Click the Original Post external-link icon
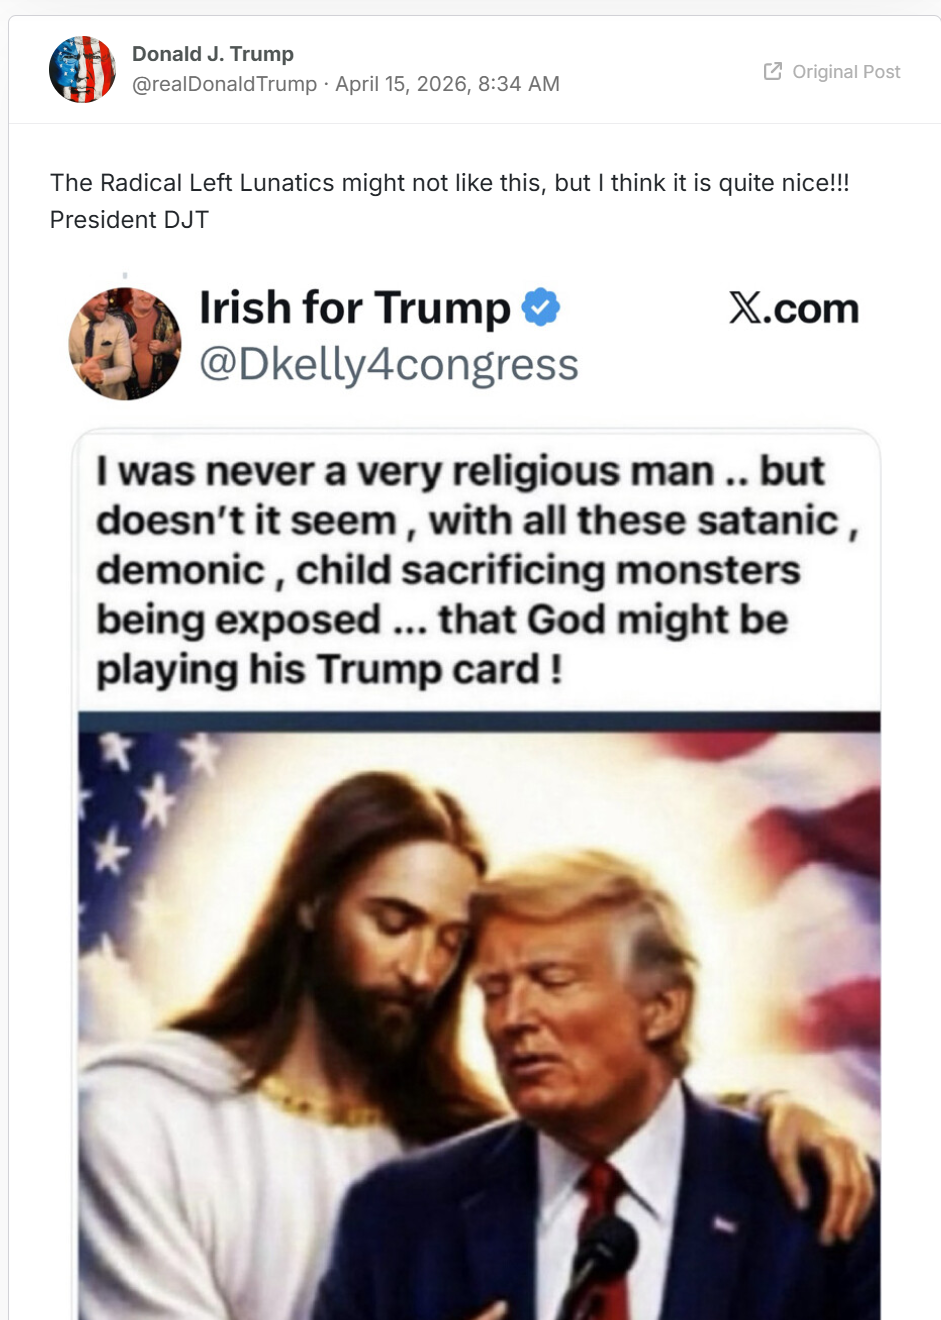Screen dimensions: 941x1320 coord(772,71)
